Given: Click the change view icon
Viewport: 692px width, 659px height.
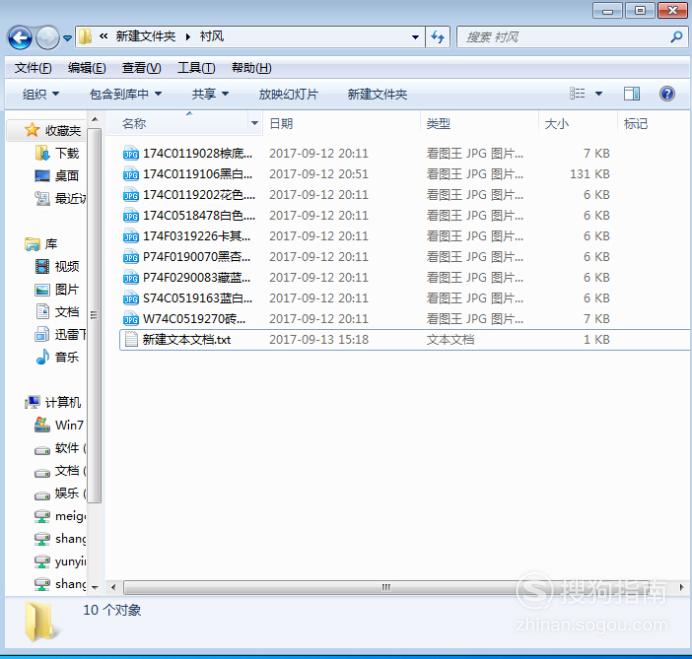Looking at the screenshot, I should point(577,94).
